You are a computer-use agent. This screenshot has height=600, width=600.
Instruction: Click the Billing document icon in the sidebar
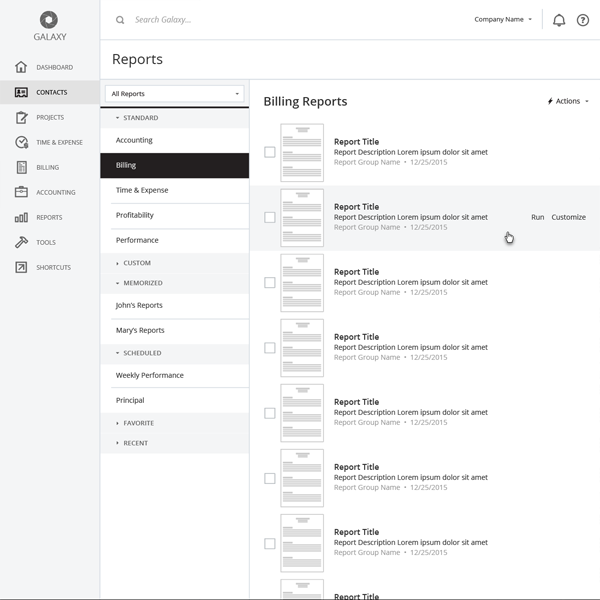click(x=22, y=167)
